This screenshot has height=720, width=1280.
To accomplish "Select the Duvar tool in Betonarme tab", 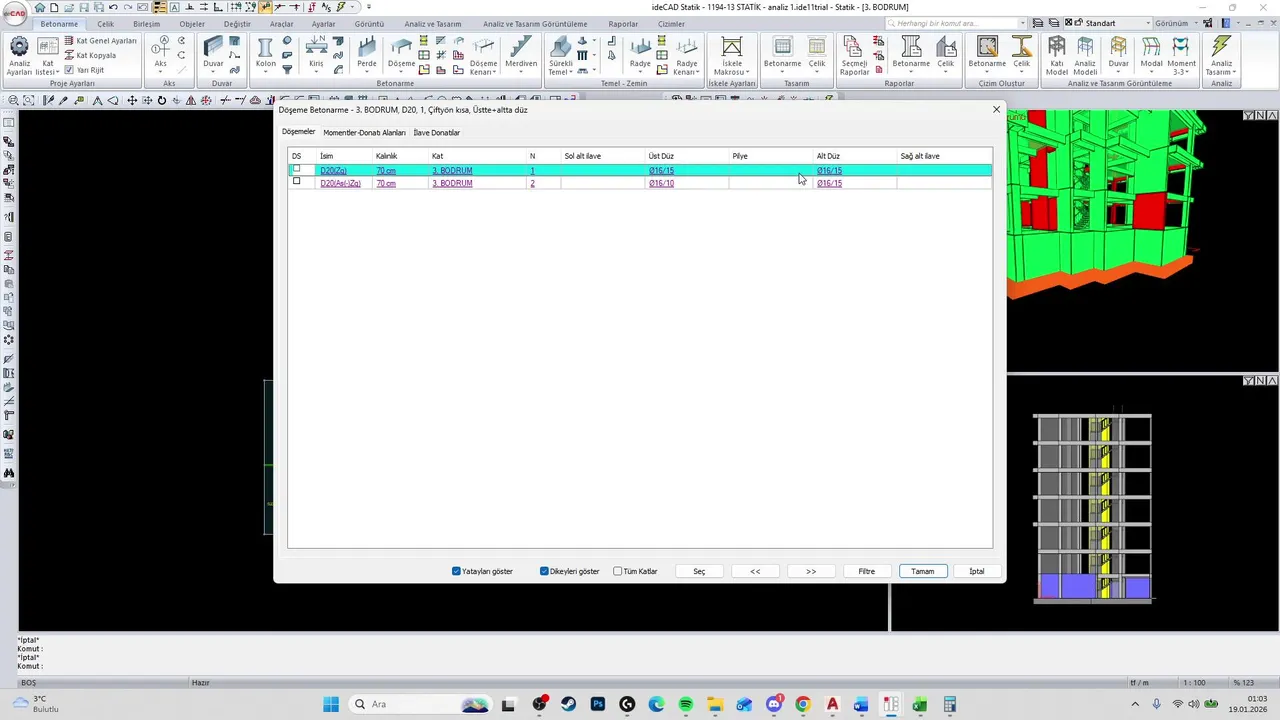I will coord(213,54).
